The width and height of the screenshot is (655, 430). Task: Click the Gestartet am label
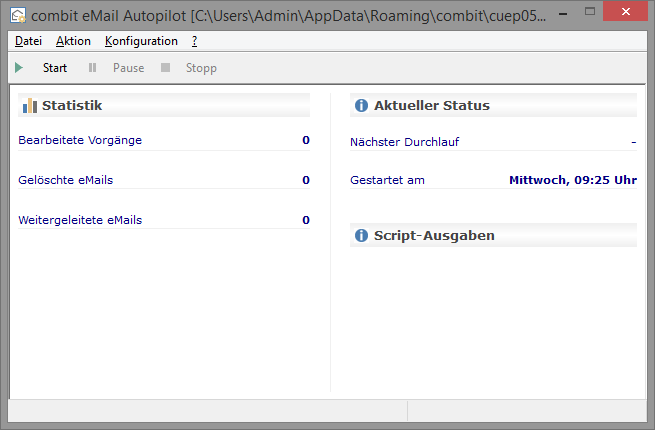pos(387,180)
